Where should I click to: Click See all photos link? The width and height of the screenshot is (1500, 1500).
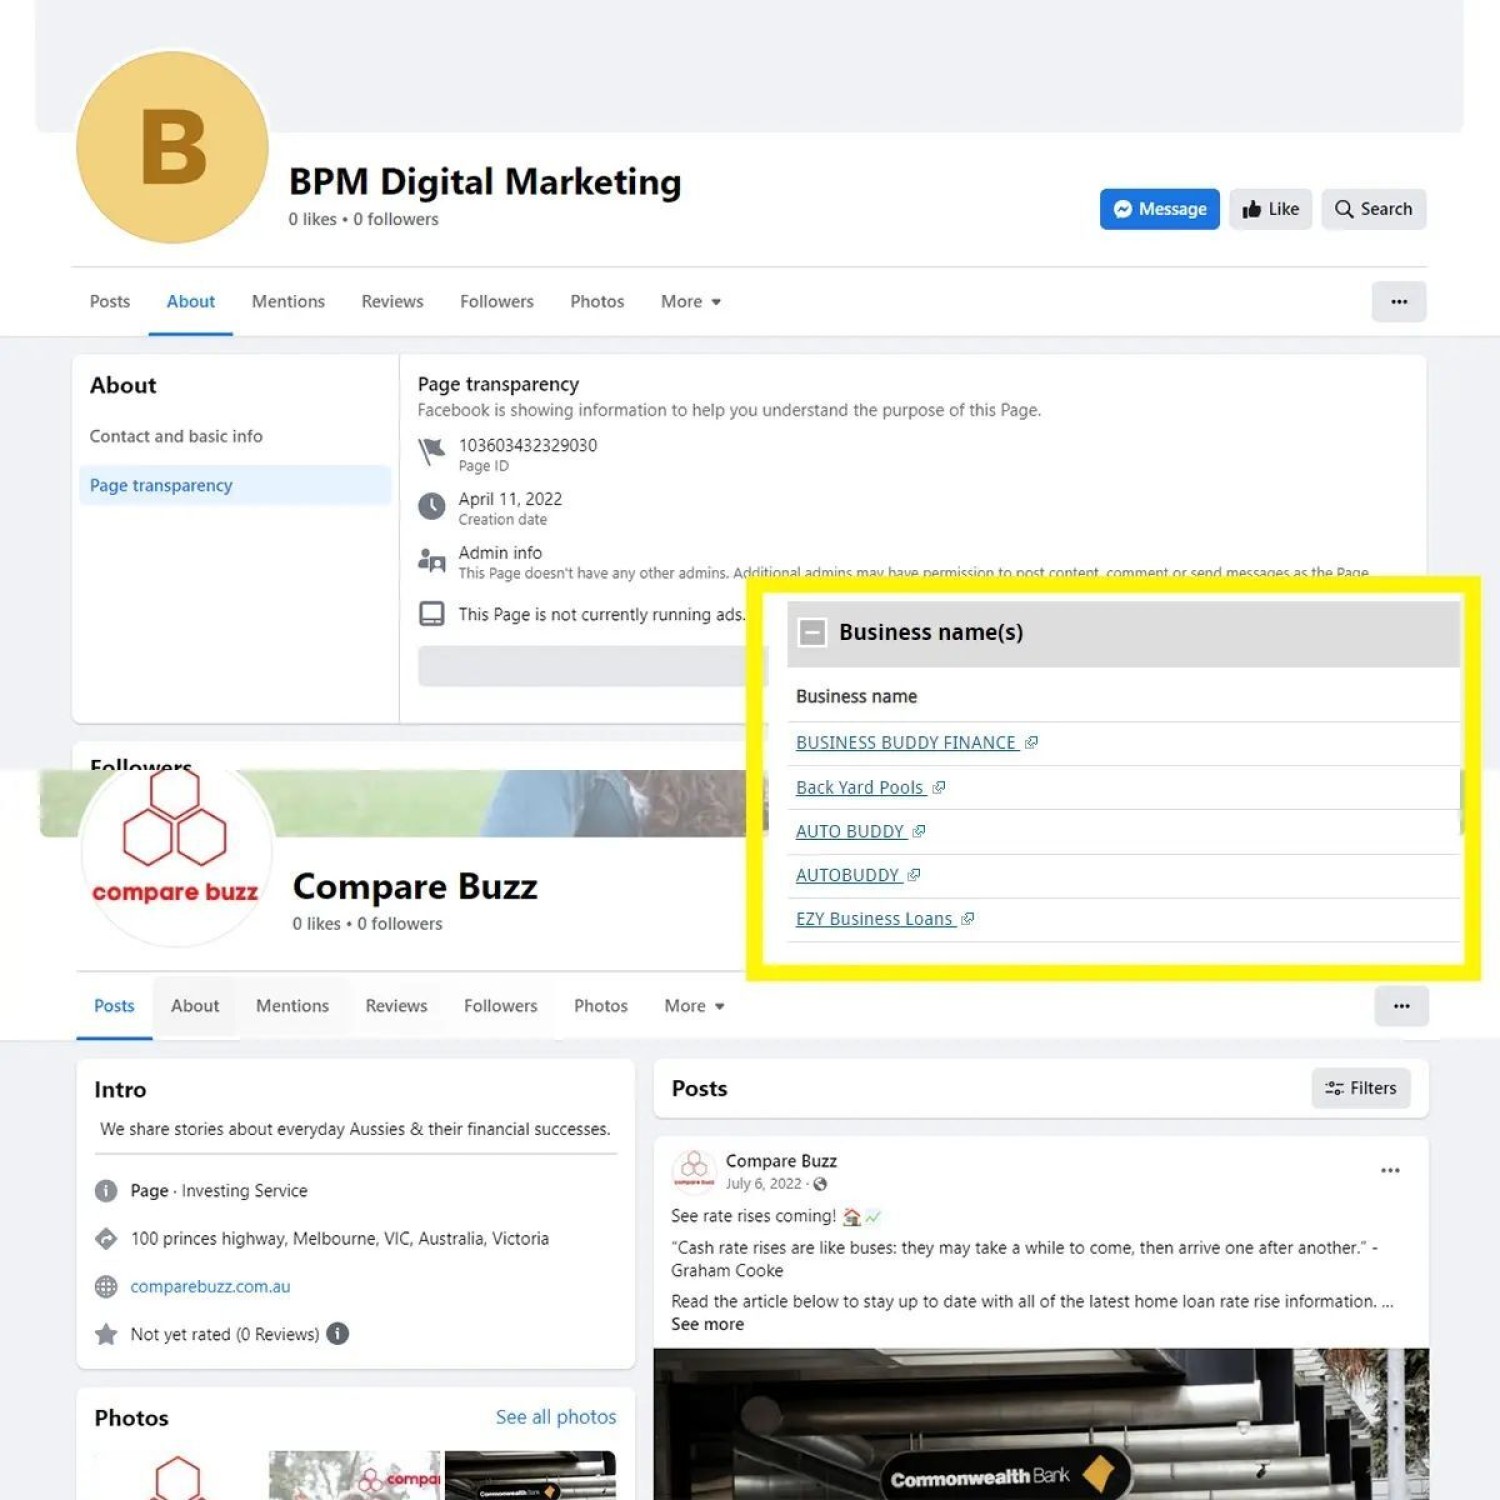tap(556, 1417)
